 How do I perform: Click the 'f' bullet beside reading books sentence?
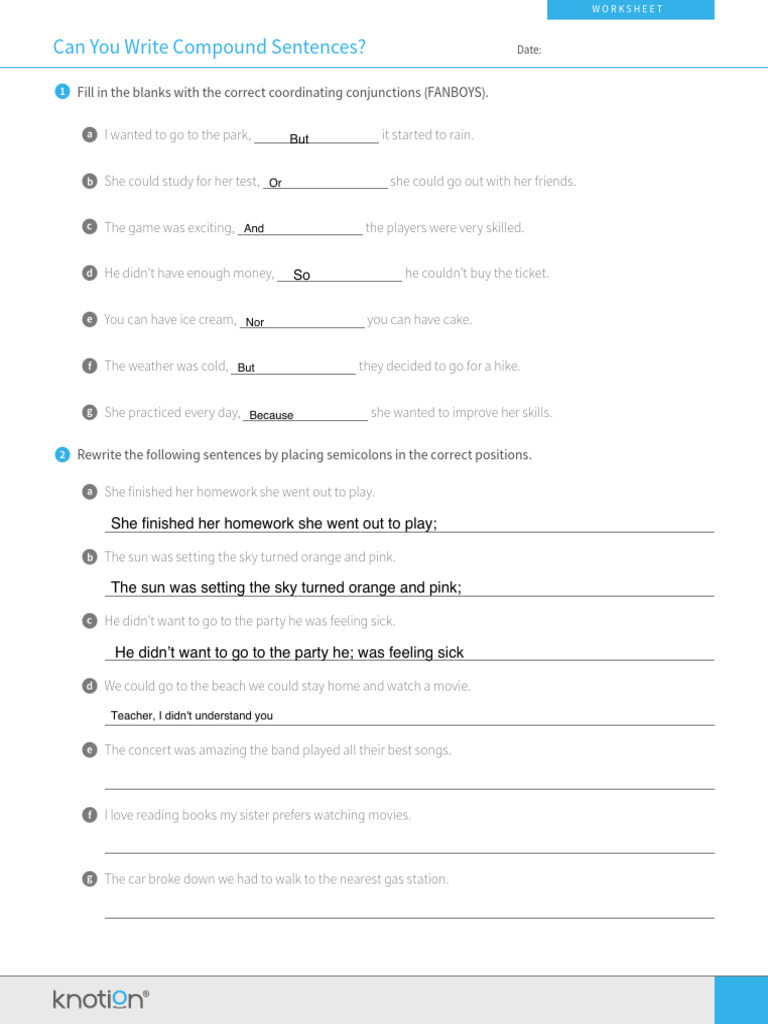click(89, 815)
